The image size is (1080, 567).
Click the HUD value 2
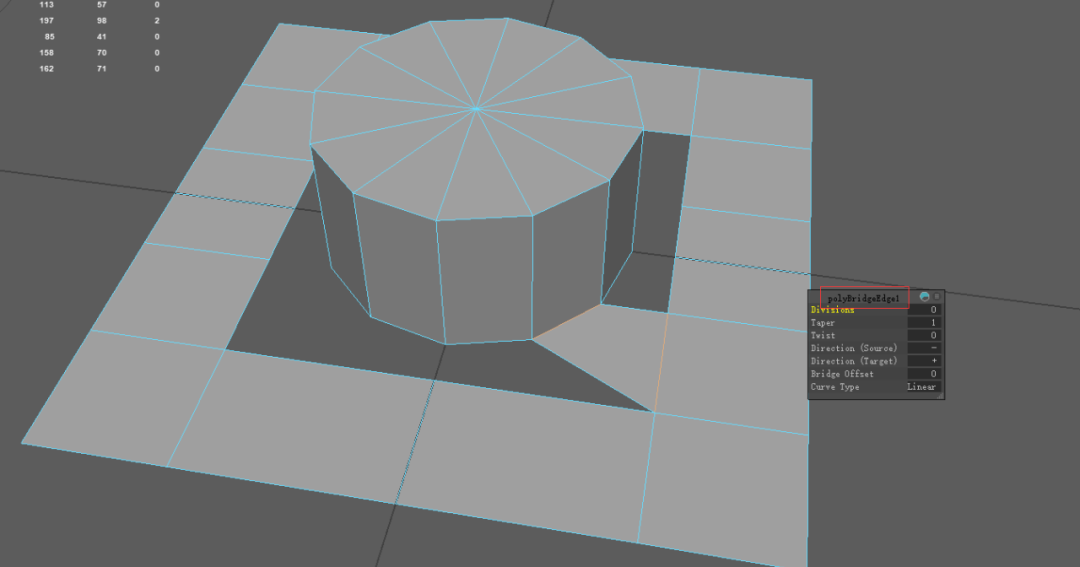157,21
